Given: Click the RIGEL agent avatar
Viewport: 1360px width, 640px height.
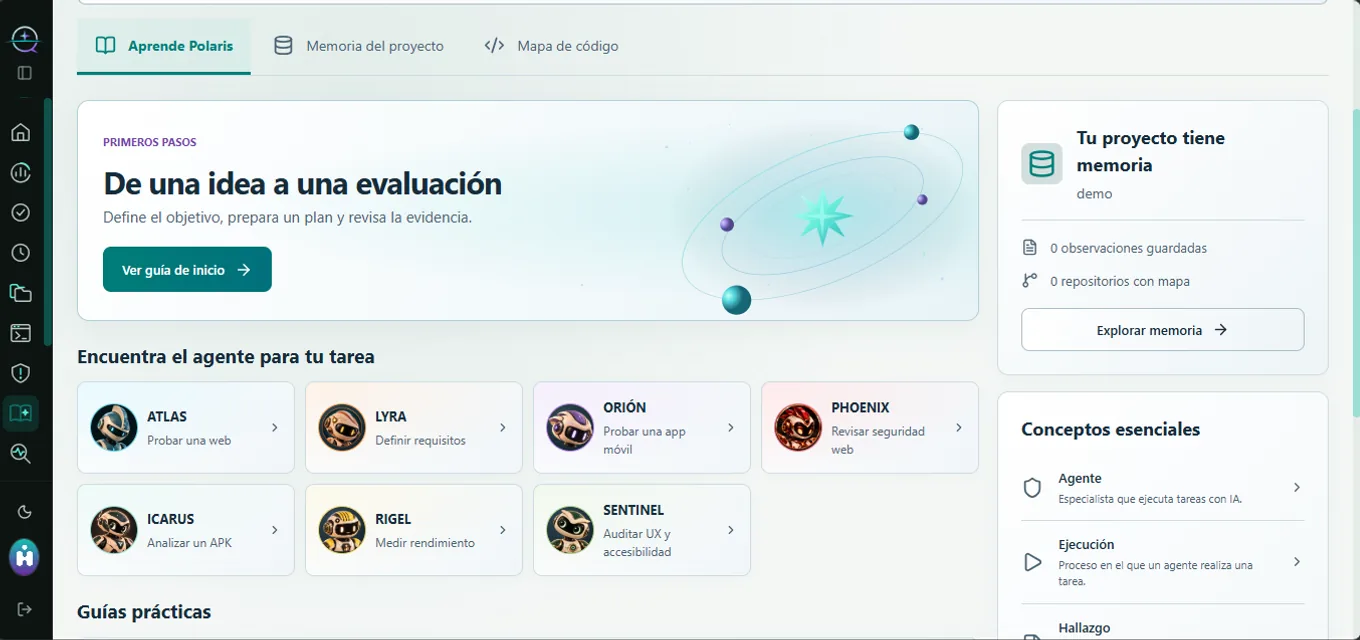Looking at the screenshot, I should (342, 530).
